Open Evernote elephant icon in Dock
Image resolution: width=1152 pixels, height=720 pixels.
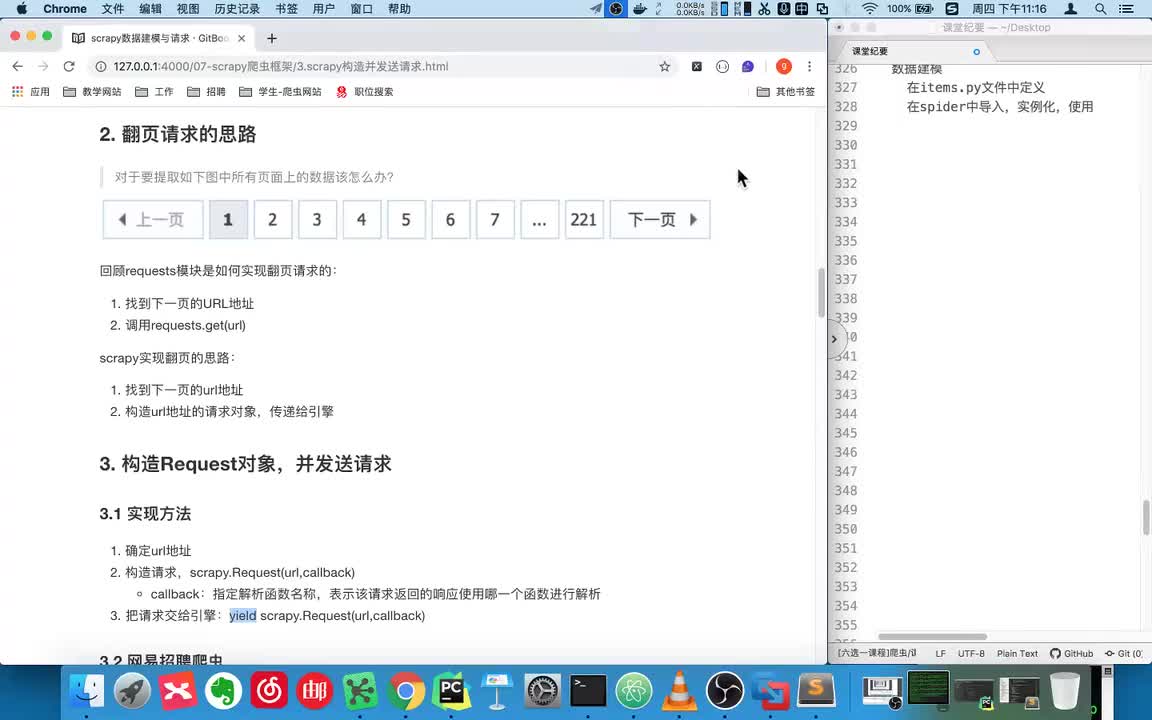(223, 691)
